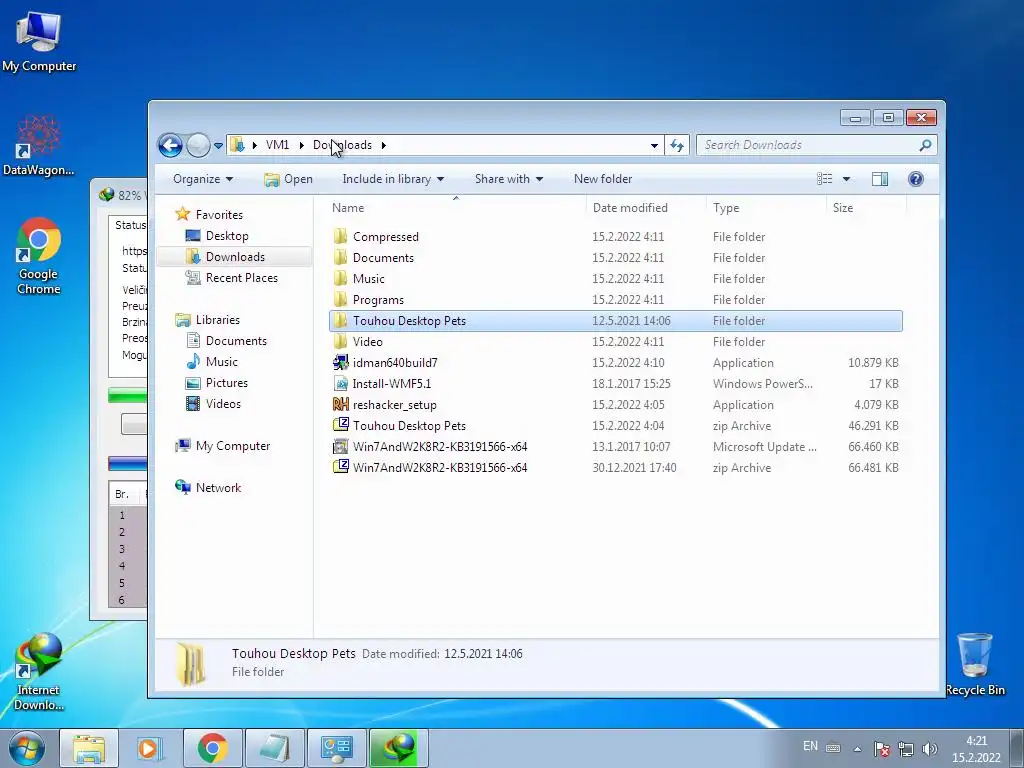Open the Recycle Bin
Image resolution: width=1024 pixels, height=768 pixels.
point(975,664)
